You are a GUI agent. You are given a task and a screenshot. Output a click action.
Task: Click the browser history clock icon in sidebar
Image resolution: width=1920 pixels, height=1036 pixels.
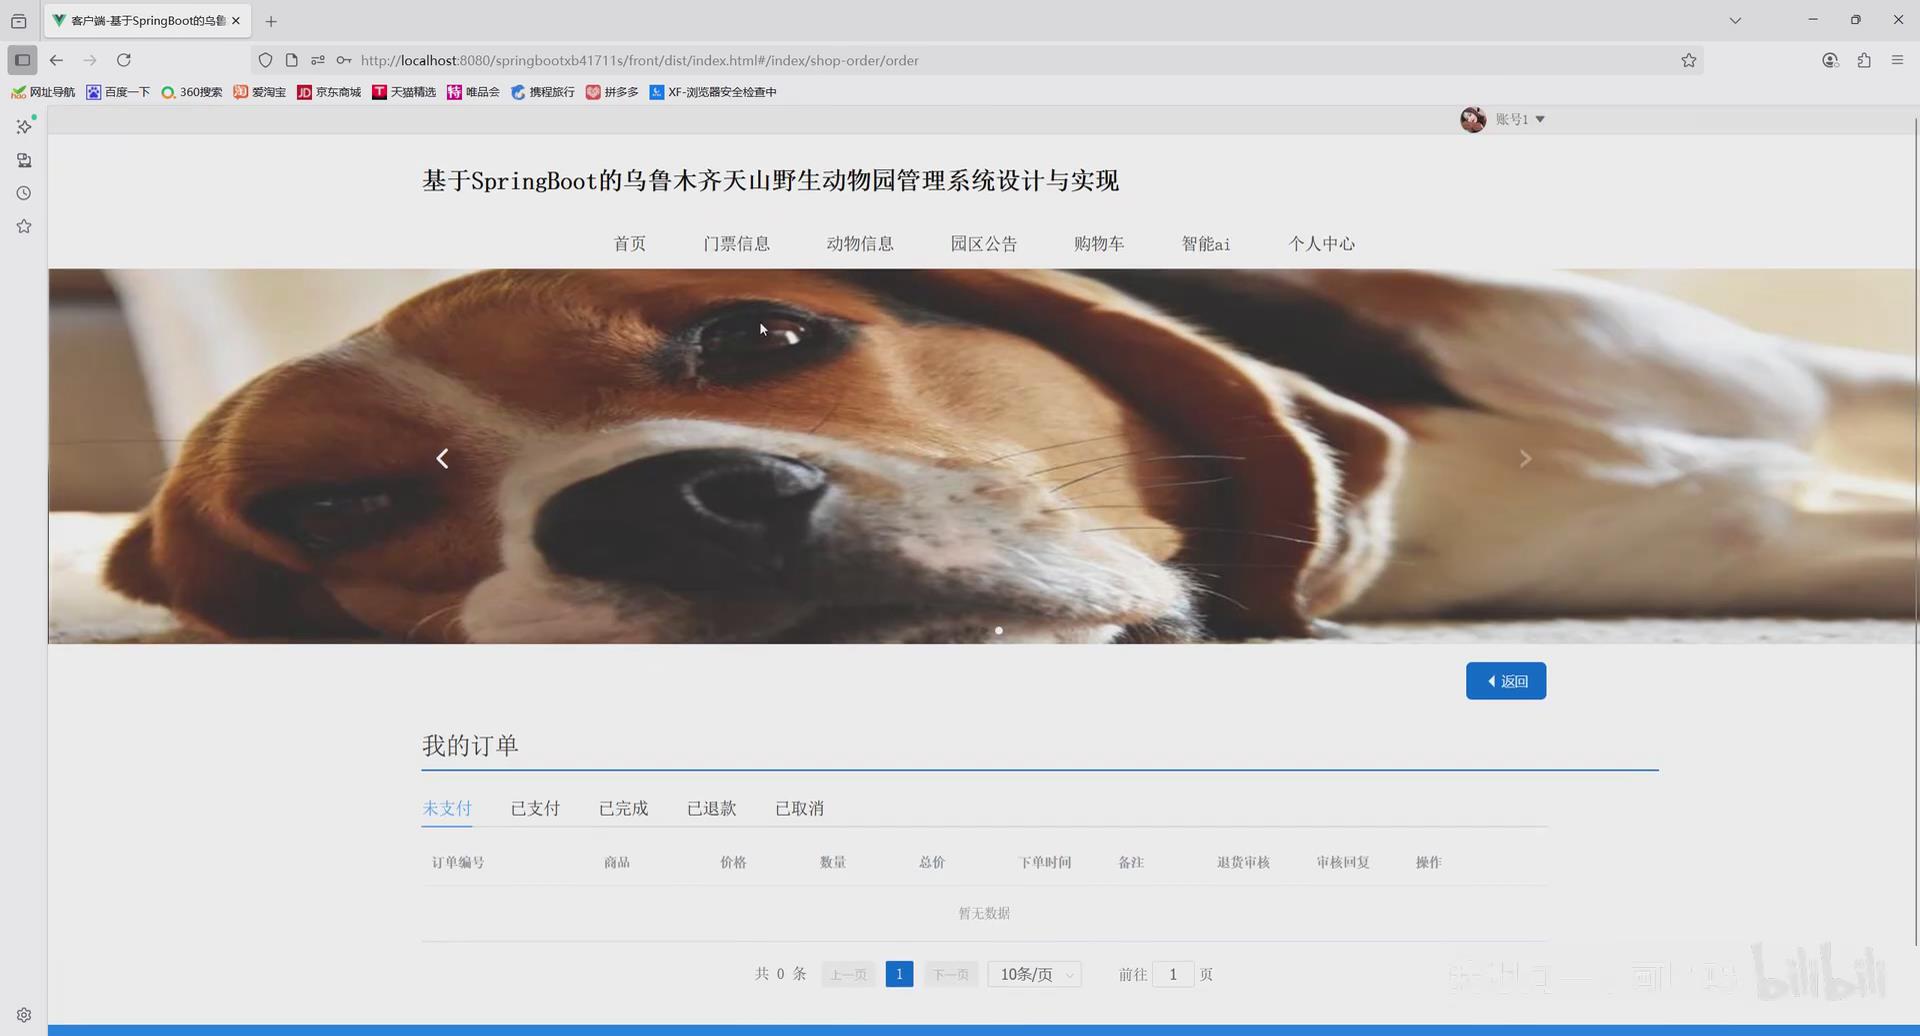click(x=23, y=193)
